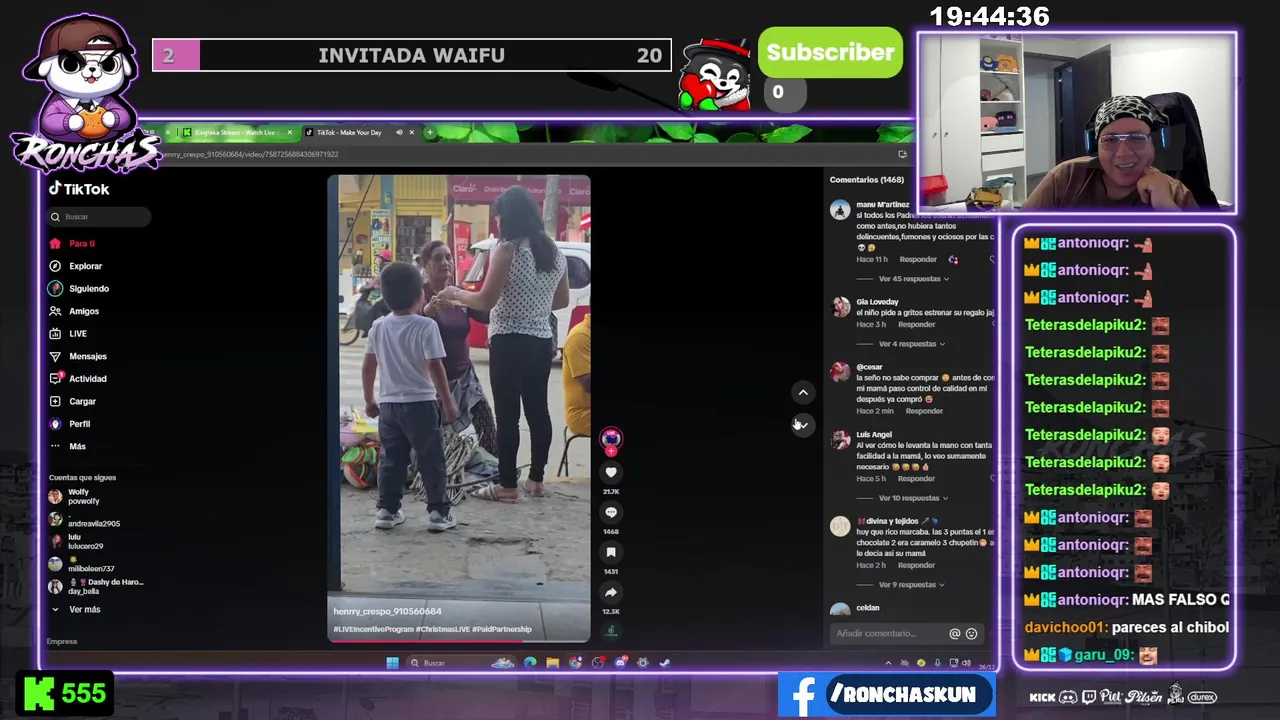1280x720 pixels.
Task: Share the video using the arrow icon
Action: 611,592
